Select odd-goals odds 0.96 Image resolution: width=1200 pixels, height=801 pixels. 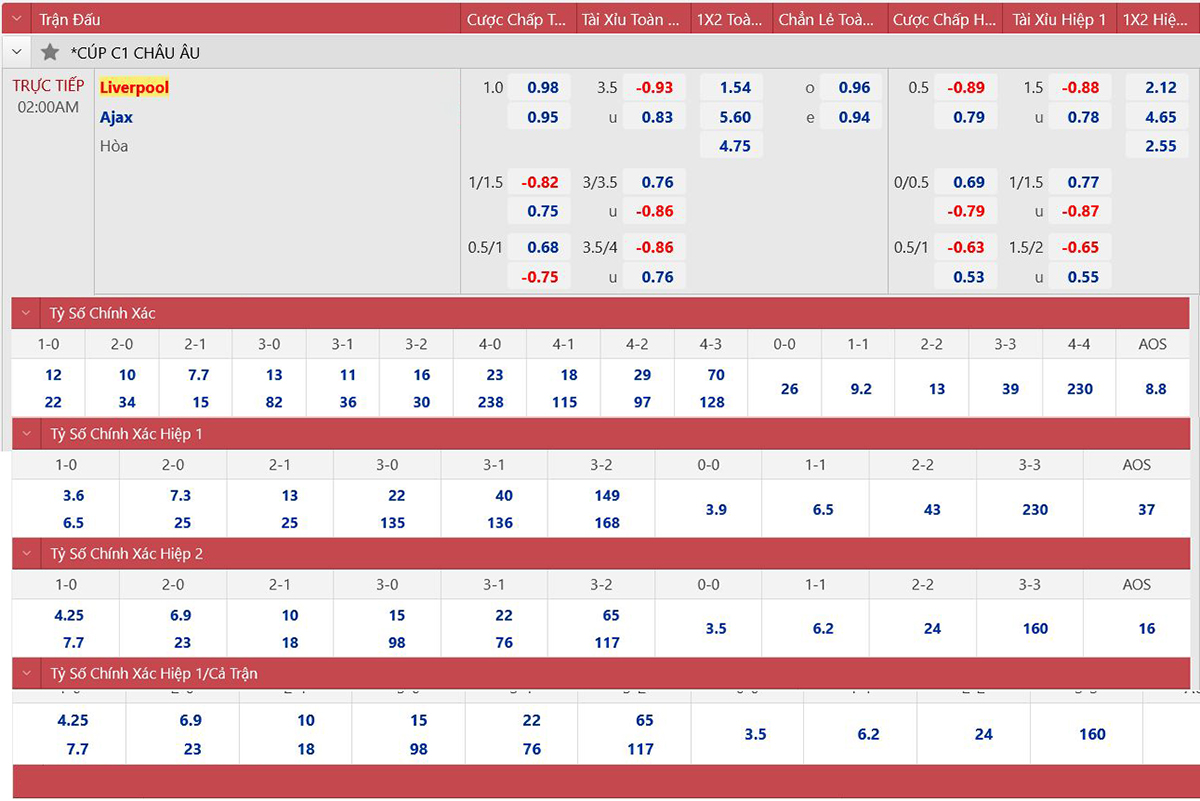tap(854, 88)
